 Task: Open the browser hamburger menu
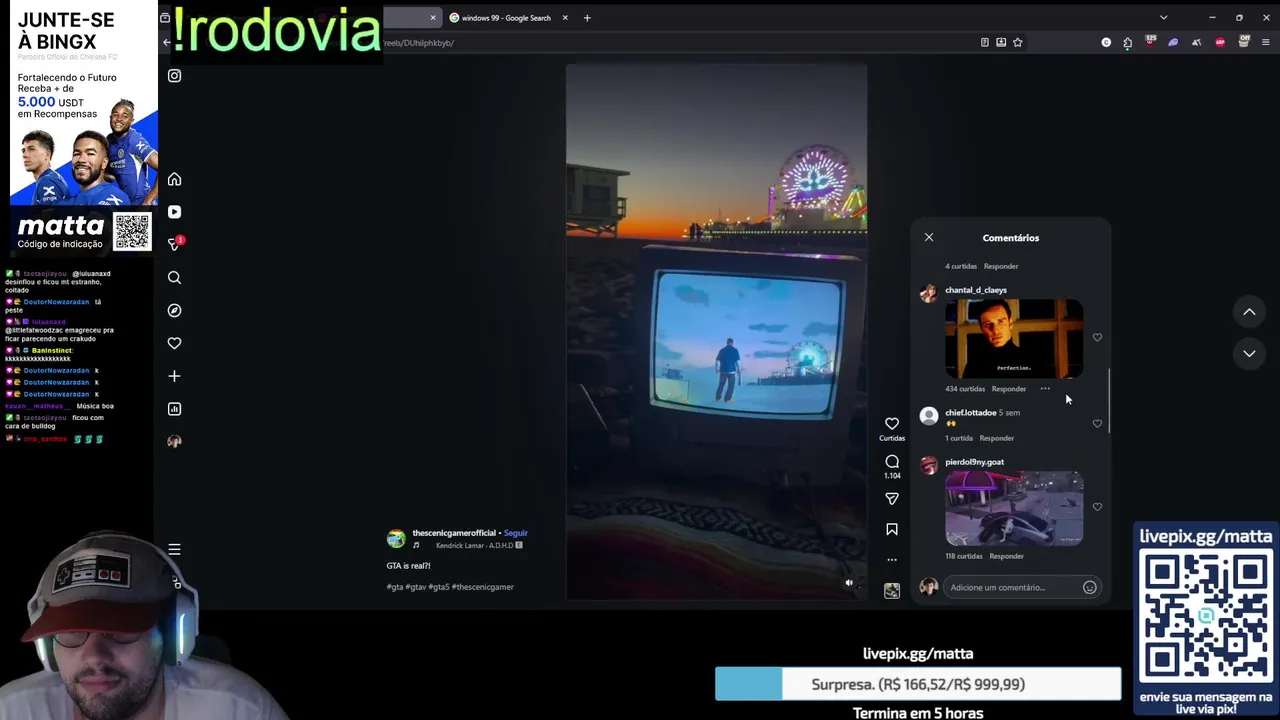tap(1265, 42)
